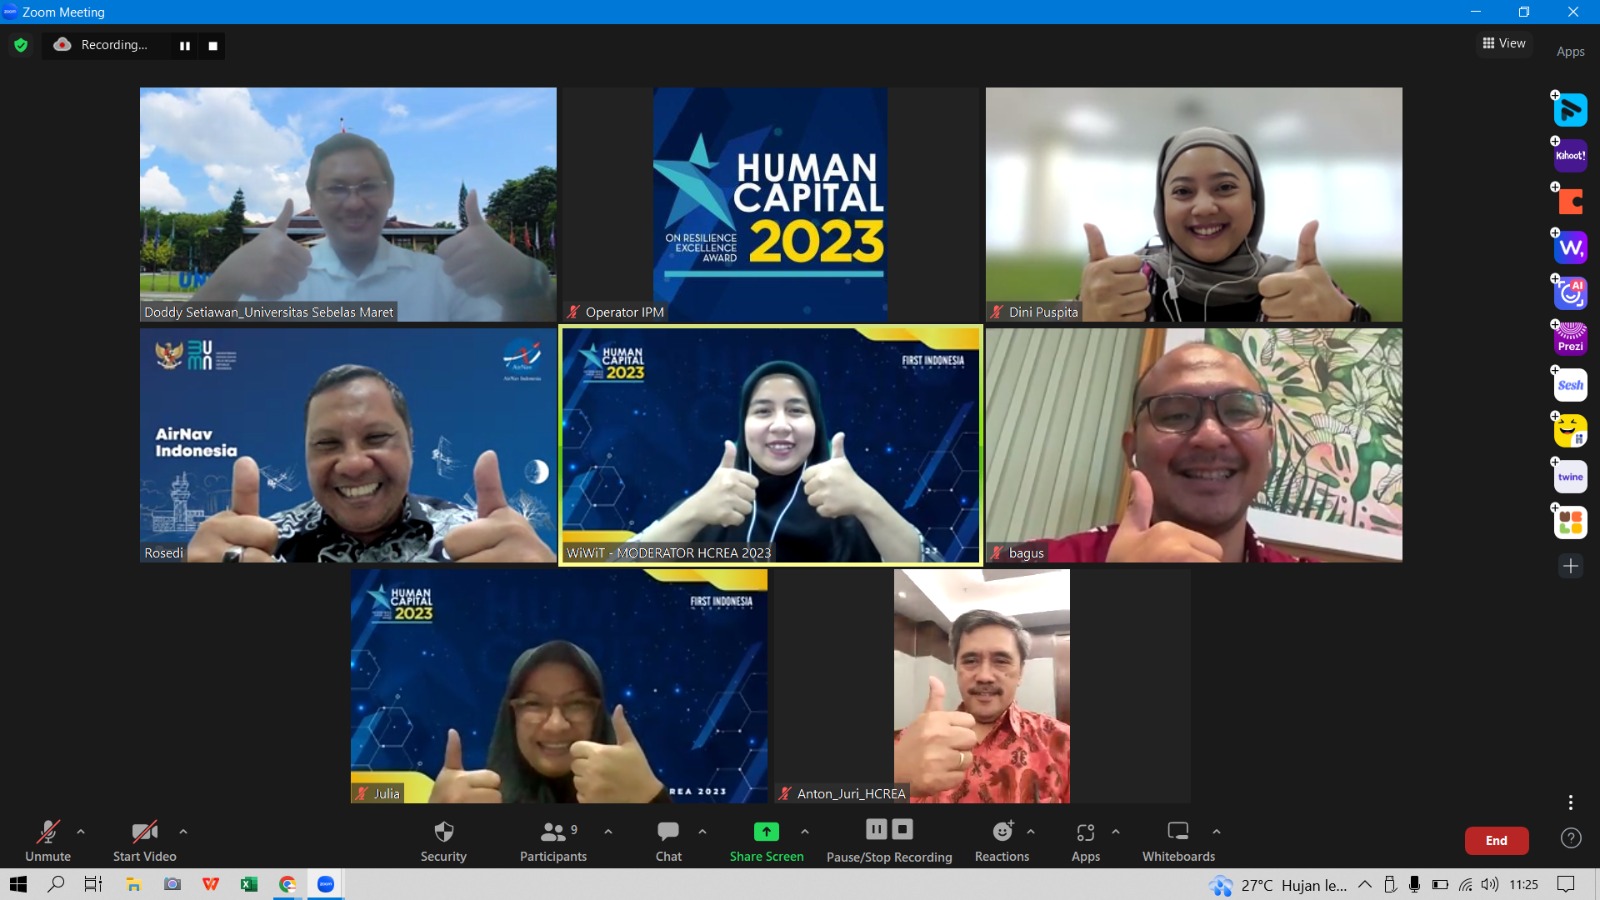Expand the Participants arrow menu

(608, 831)
